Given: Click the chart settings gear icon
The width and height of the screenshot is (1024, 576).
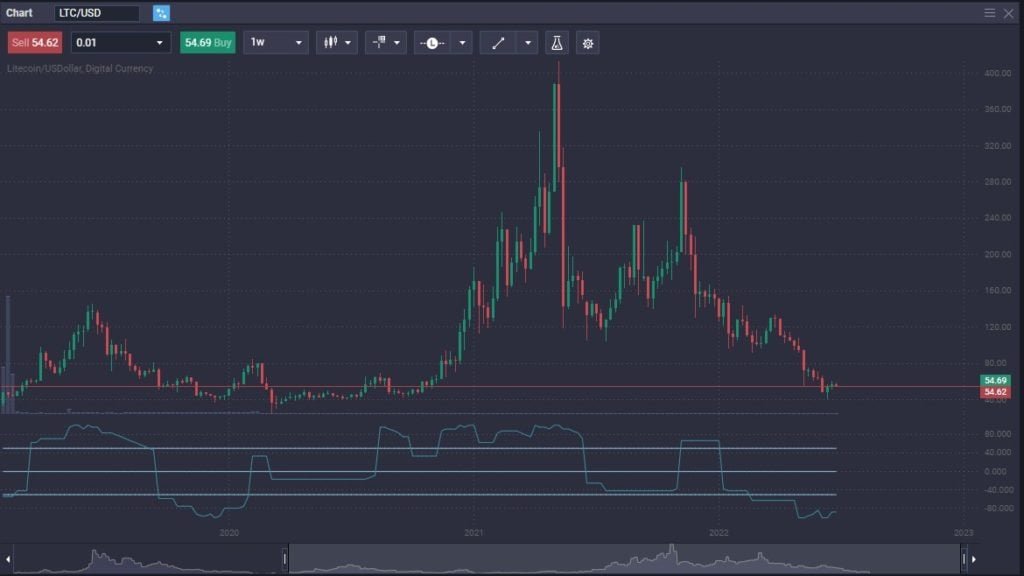Looking at the screenshot, I should [589, 42].
